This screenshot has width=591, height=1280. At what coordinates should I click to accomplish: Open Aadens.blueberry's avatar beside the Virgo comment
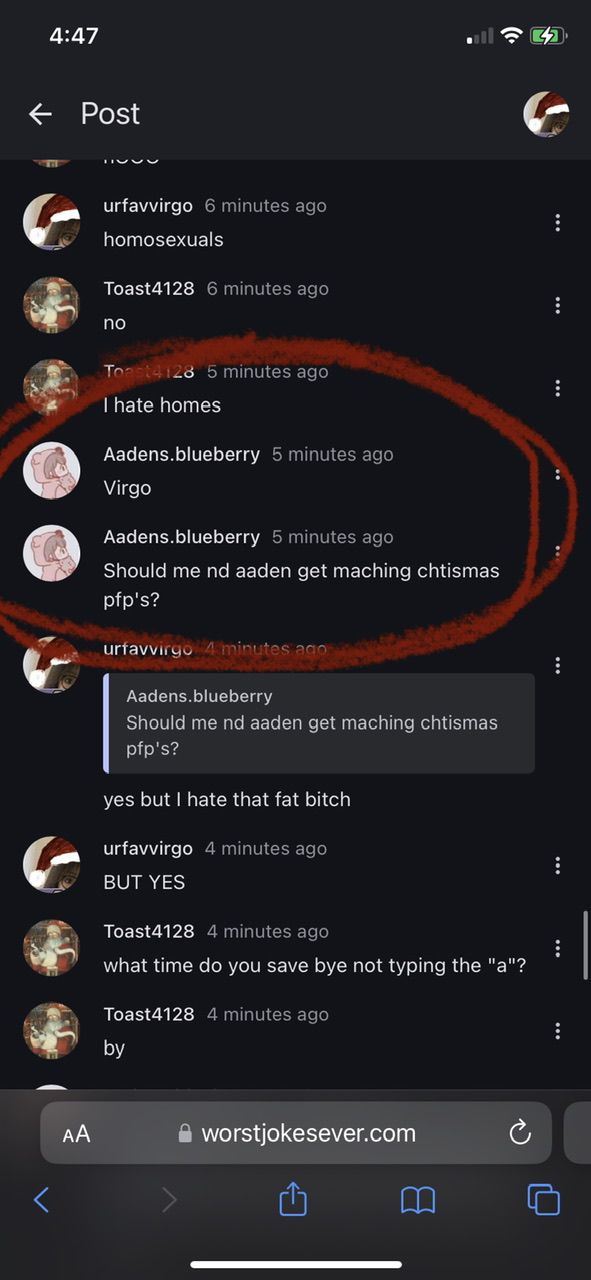pyautogui.click(x=51, y=470)
